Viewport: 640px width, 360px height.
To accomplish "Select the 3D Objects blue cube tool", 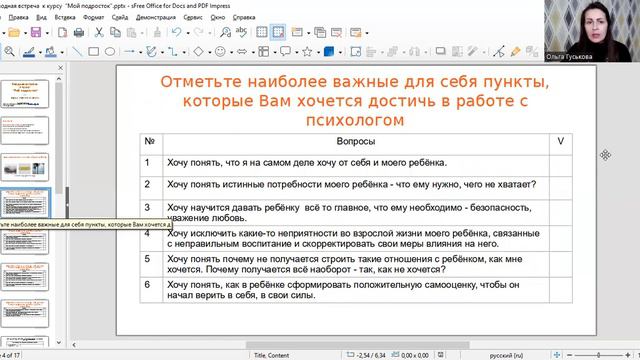I will point(329,51).
